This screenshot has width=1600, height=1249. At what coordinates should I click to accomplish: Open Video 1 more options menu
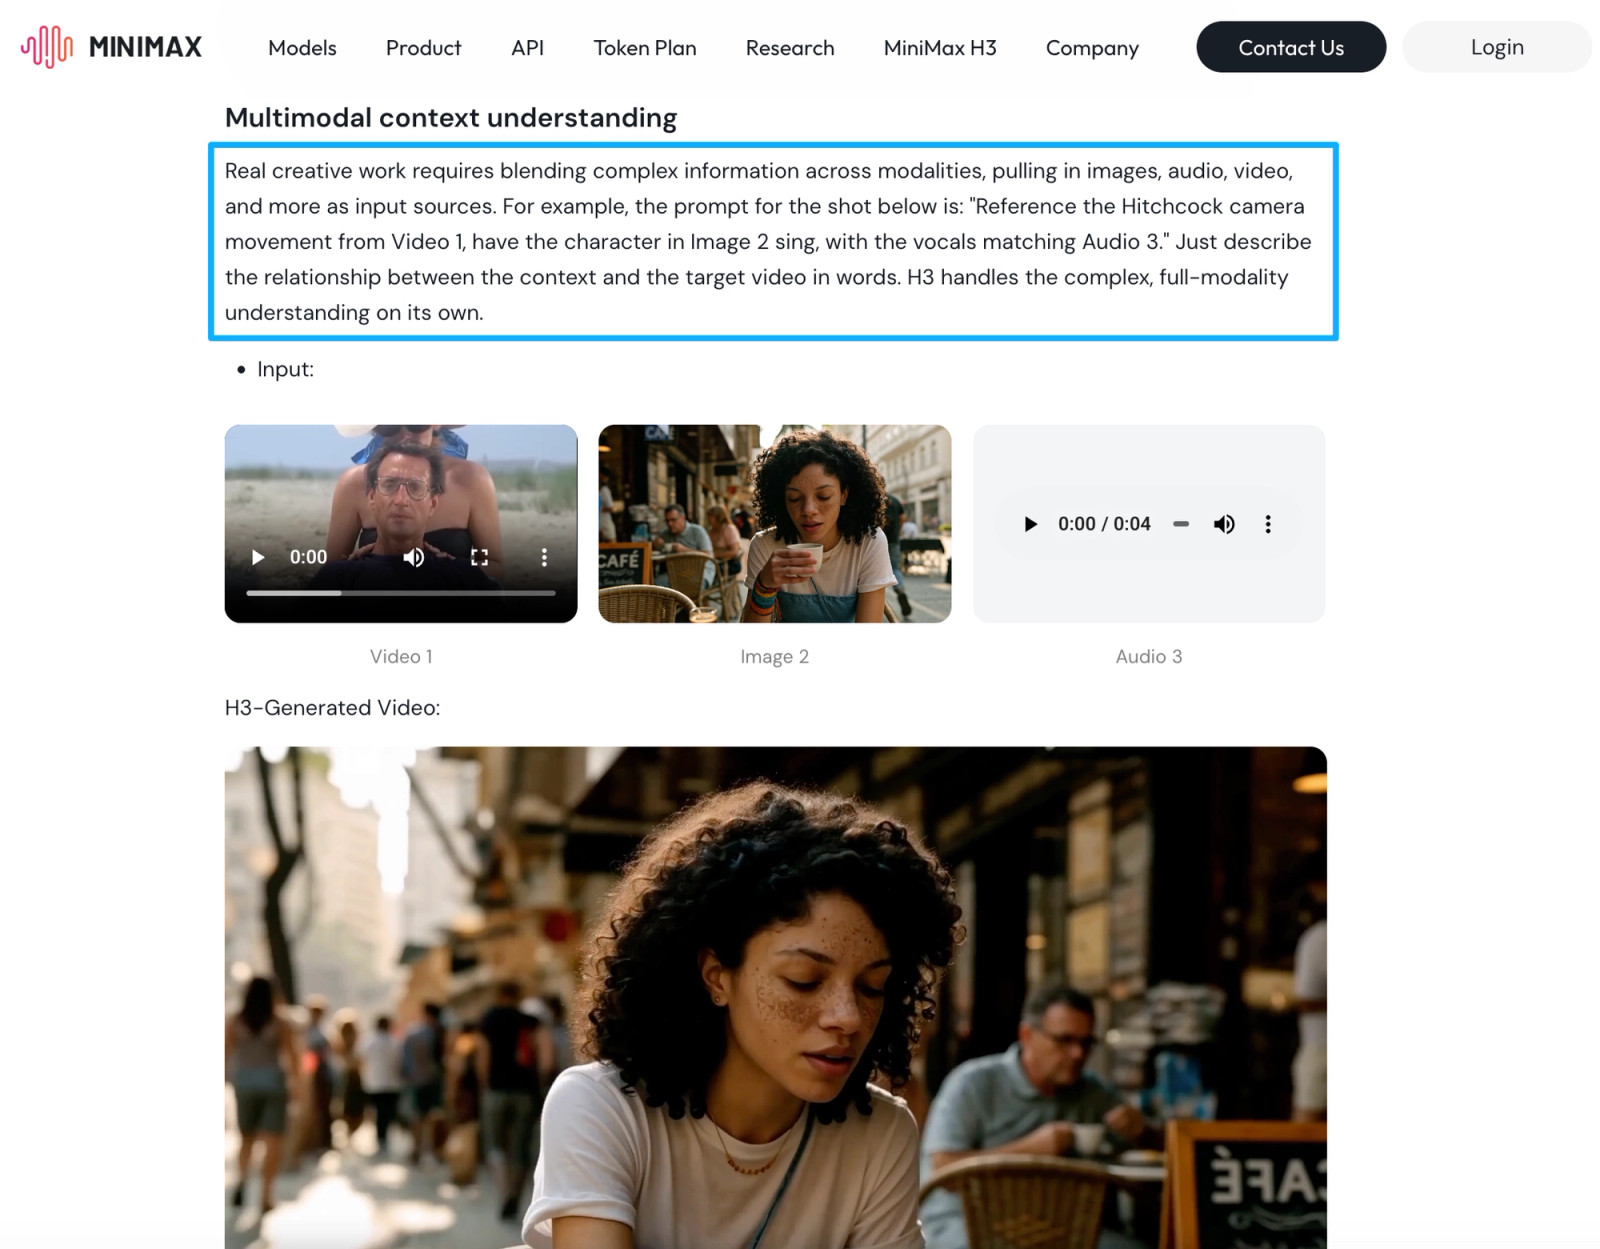[x=544, y=557]
